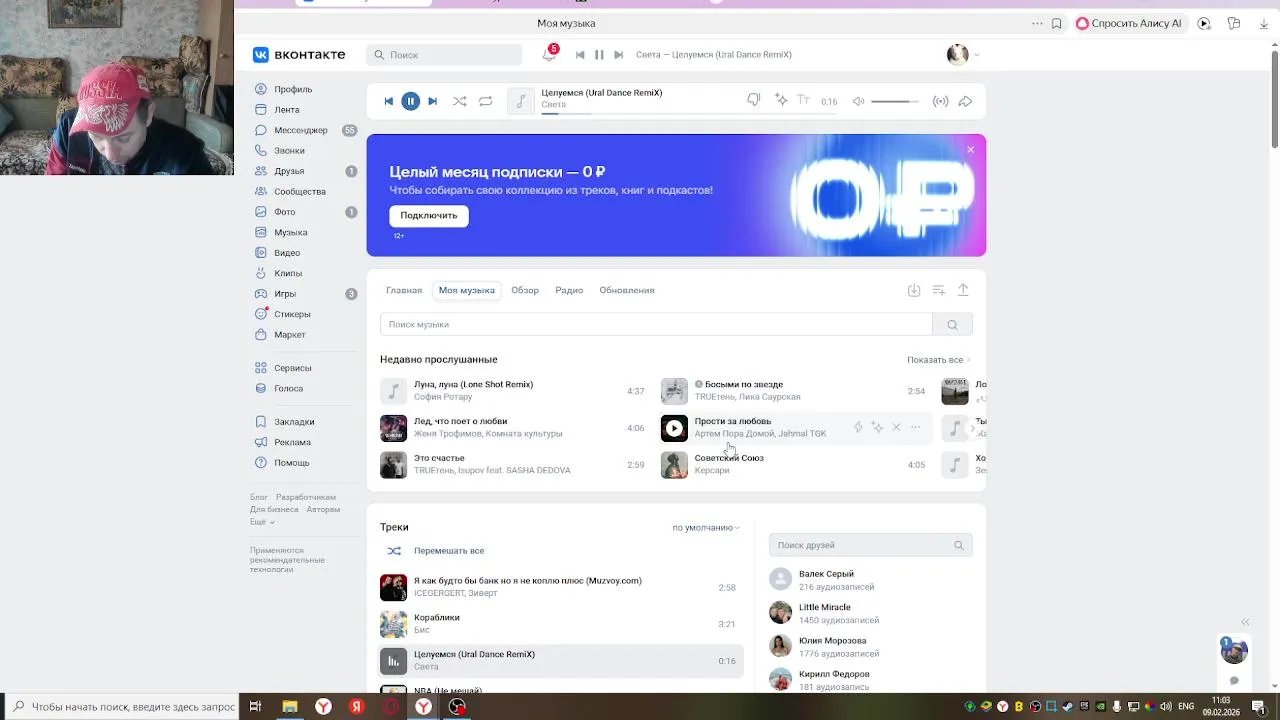Click next track in header mini player
Screen dimensions: 1280x720
click(x=618, y=55)
